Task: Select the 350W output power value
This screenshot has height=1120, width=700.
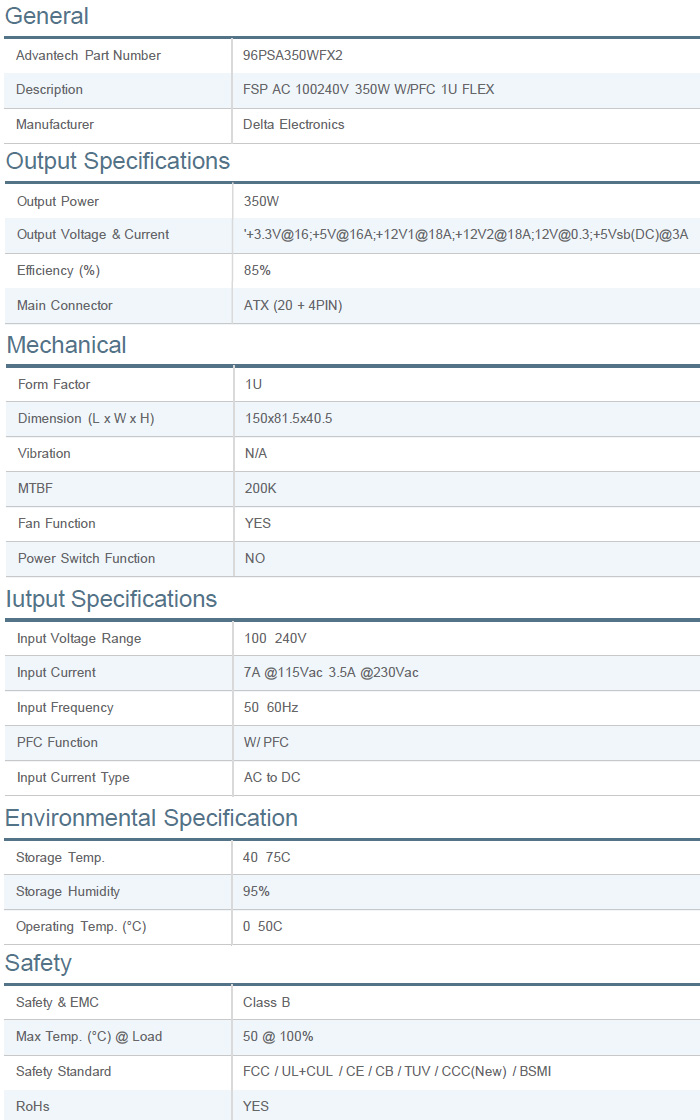Action: point(262,201)
